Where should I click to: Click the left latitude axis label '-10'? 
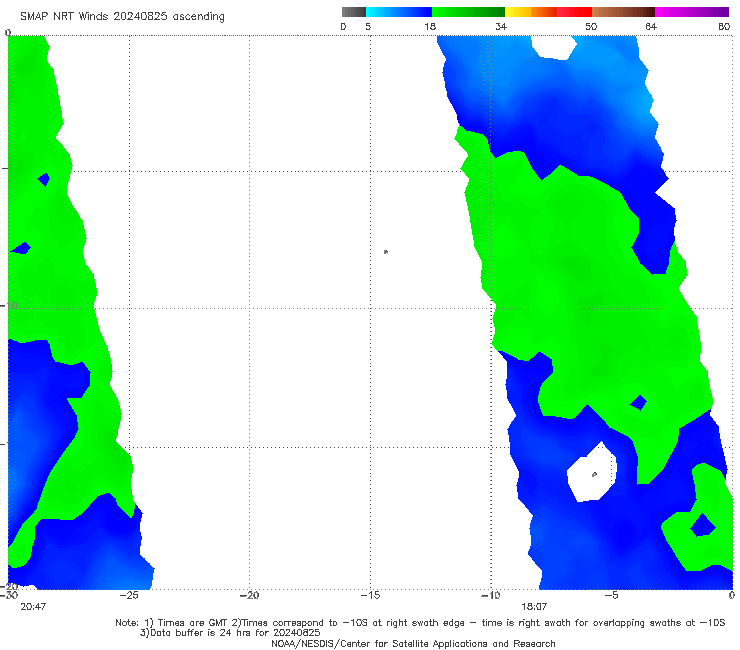tap(9, 306)
